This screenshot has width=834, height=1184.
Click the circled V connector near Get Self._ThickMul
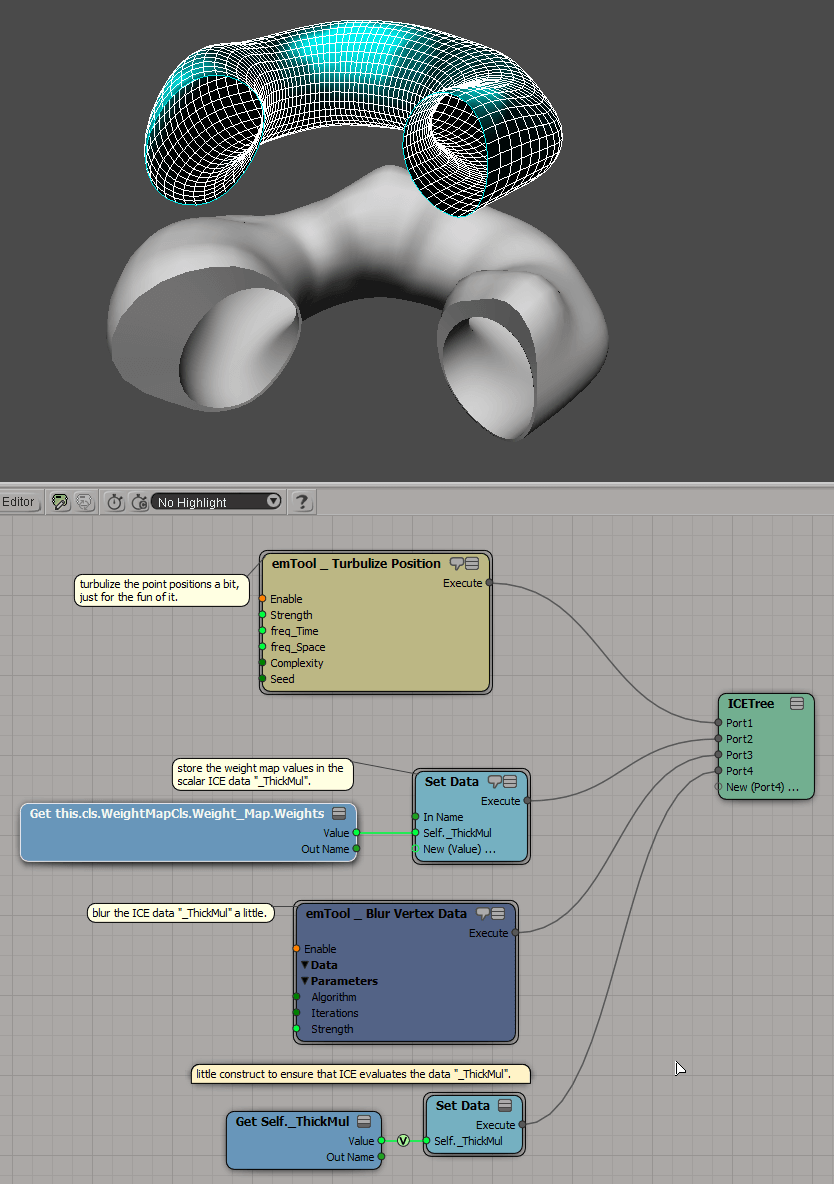point(403,1141)
